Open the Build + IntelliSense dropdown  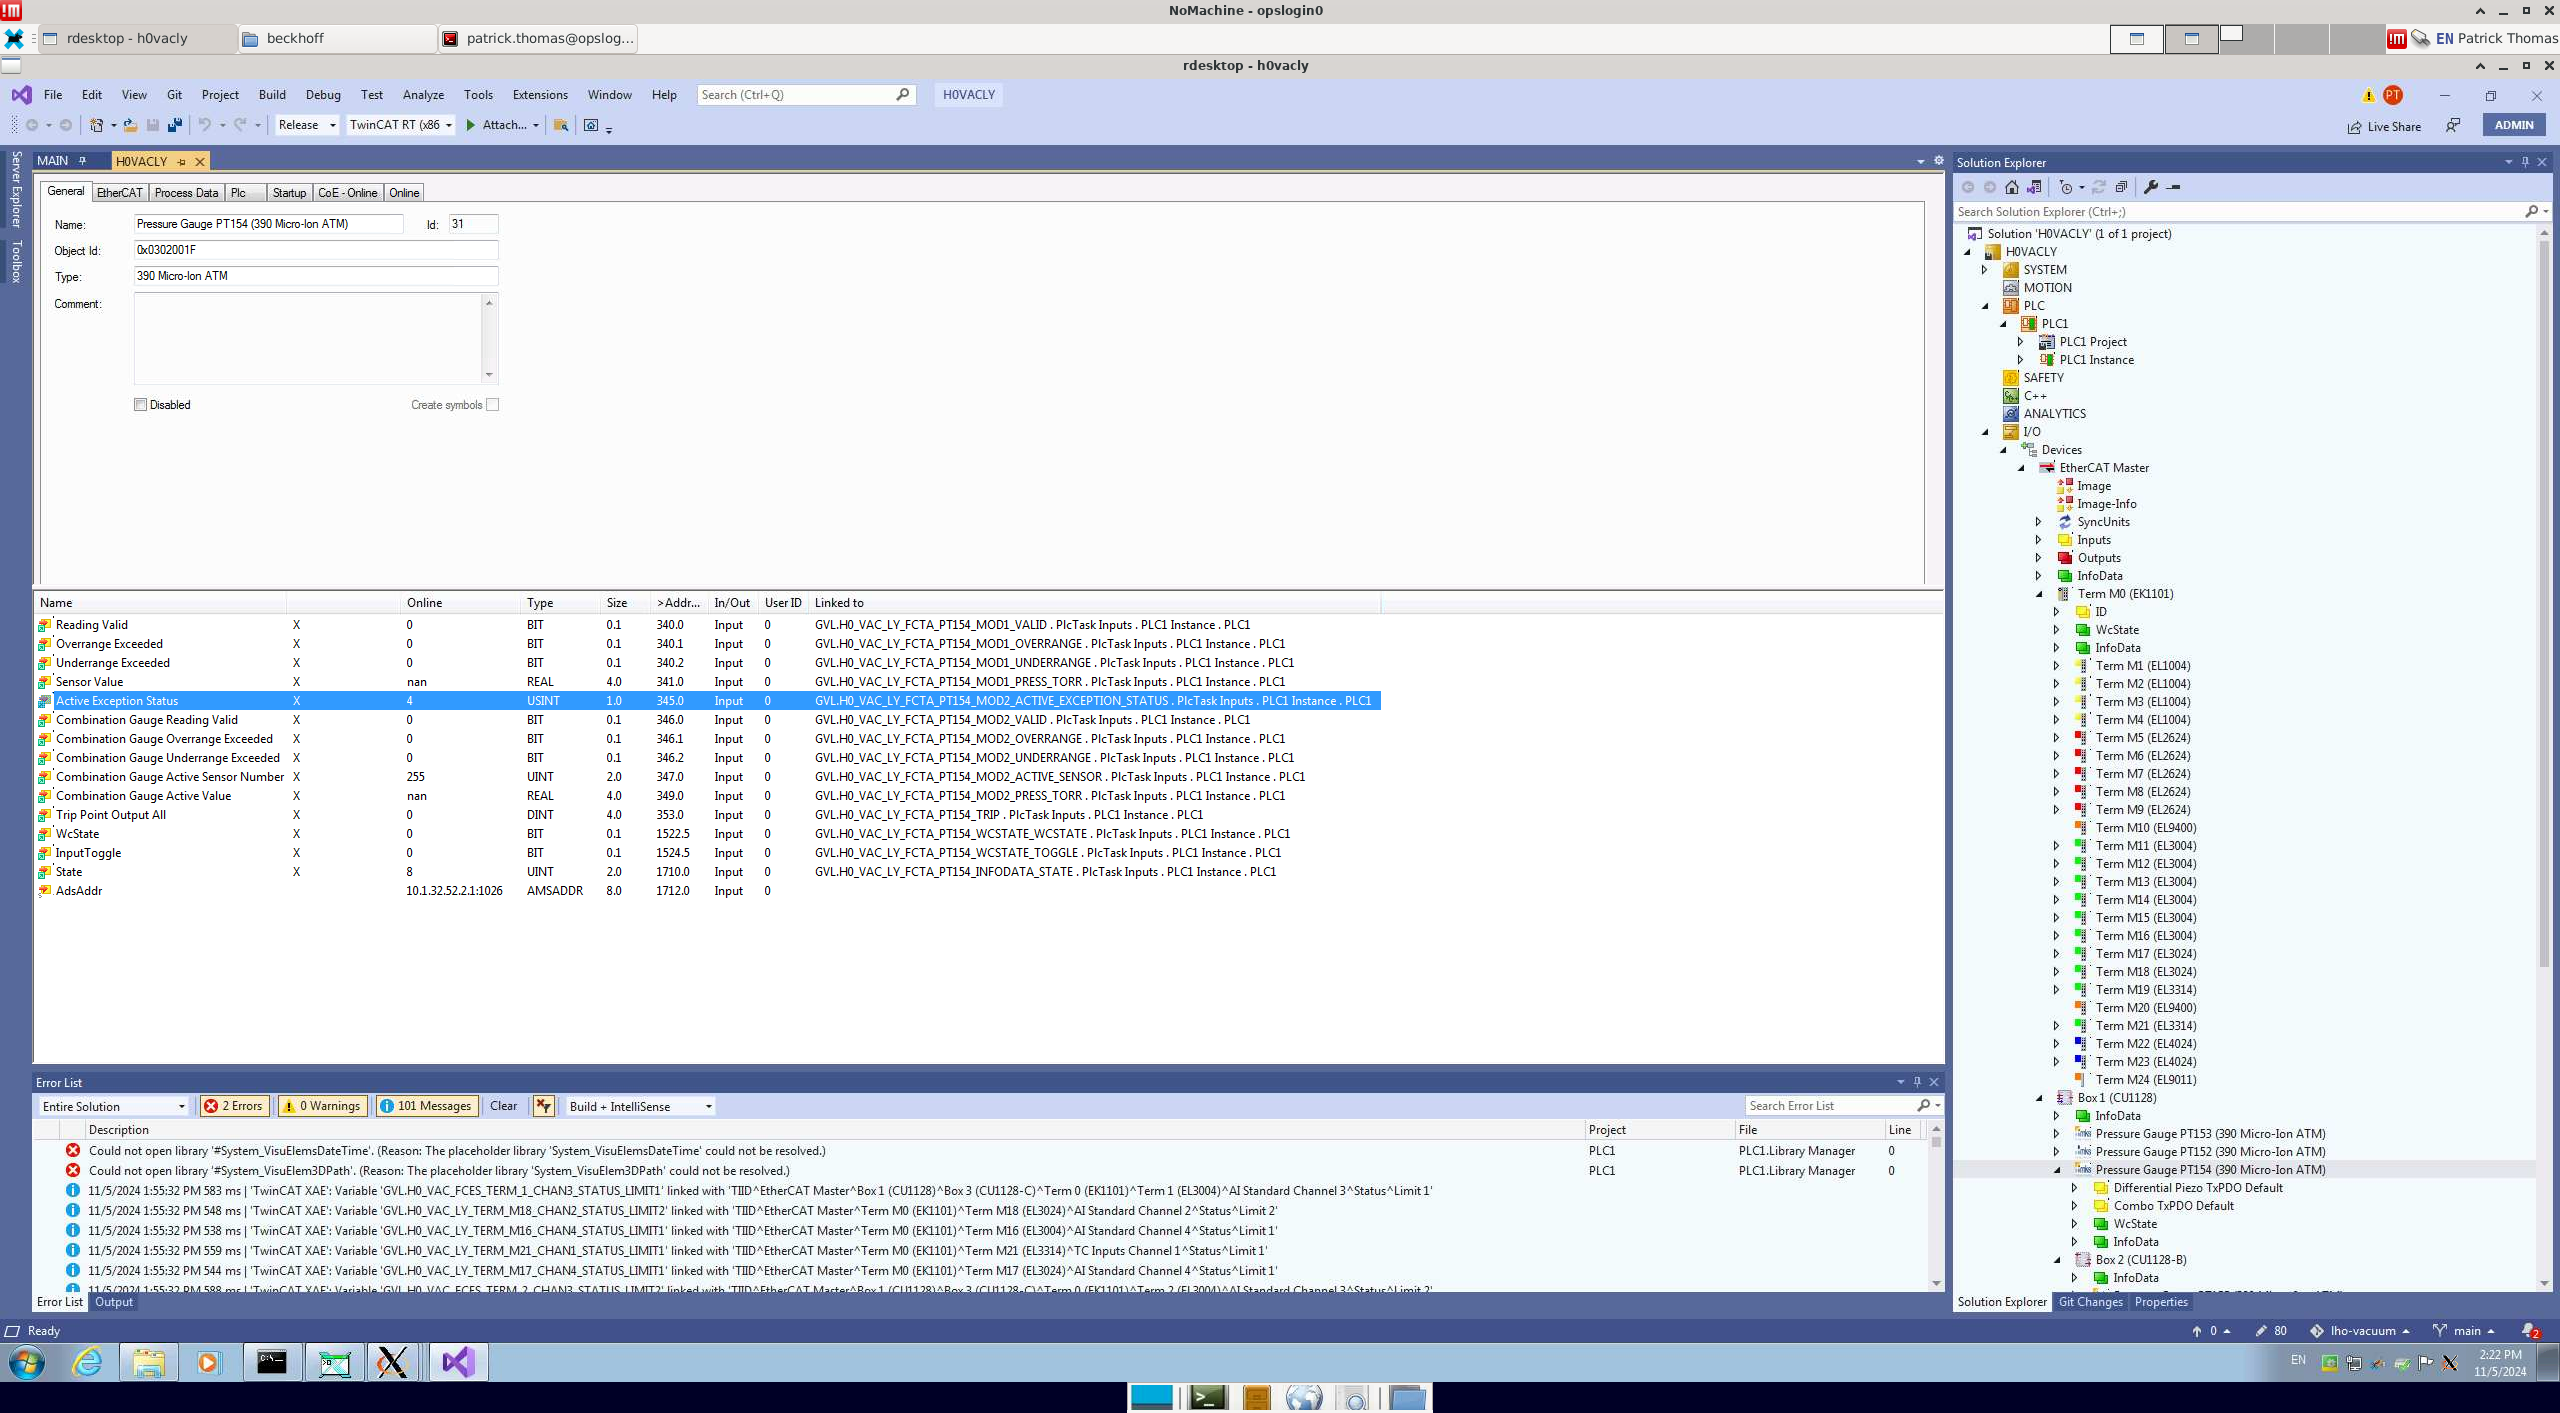[640, 1106]
